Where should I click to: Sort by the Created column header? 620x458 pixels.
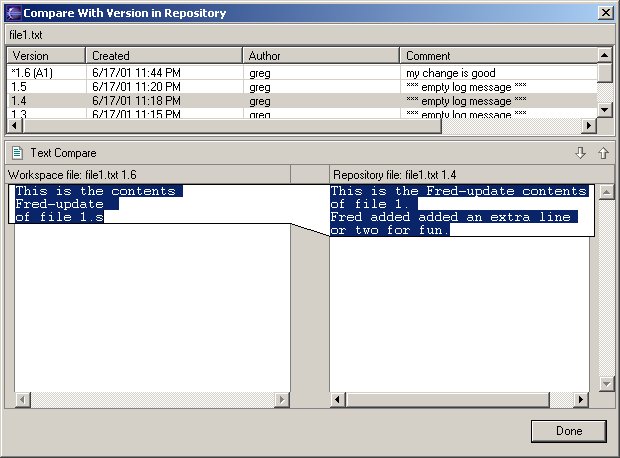point(164,56)
